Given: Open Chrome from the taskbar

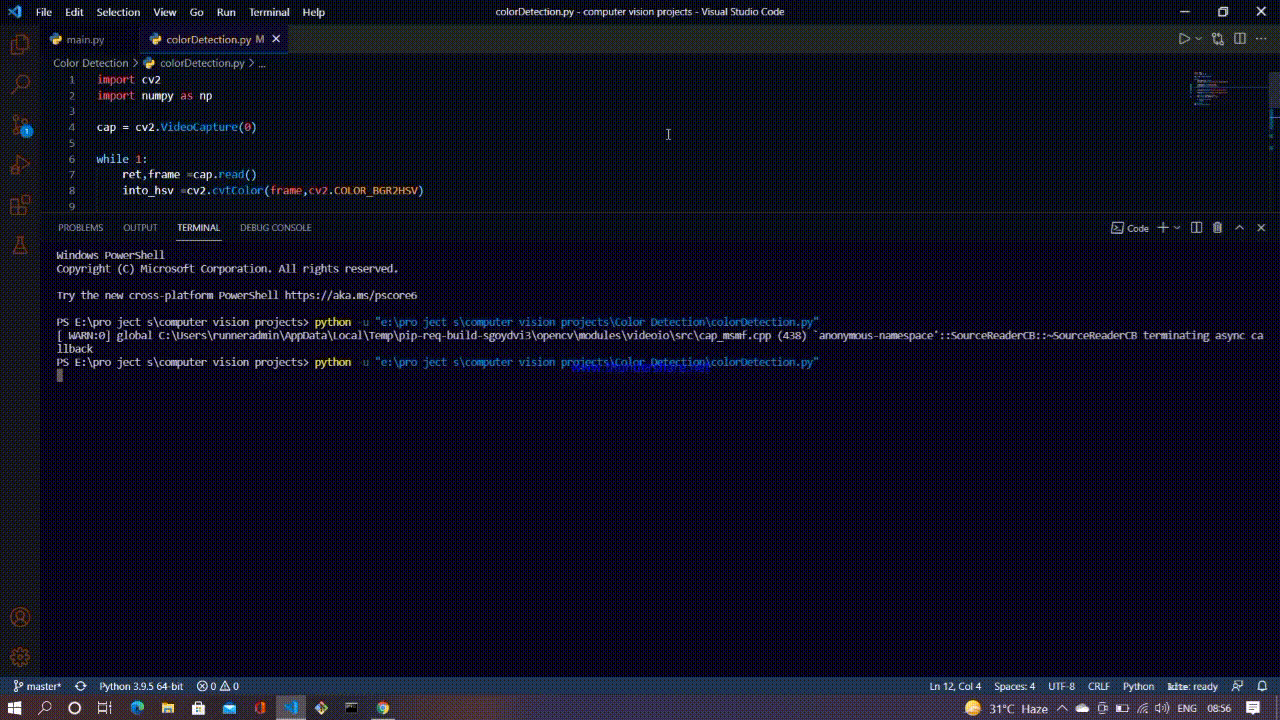Looking at the screenshot, I should [x=383, y=708].
